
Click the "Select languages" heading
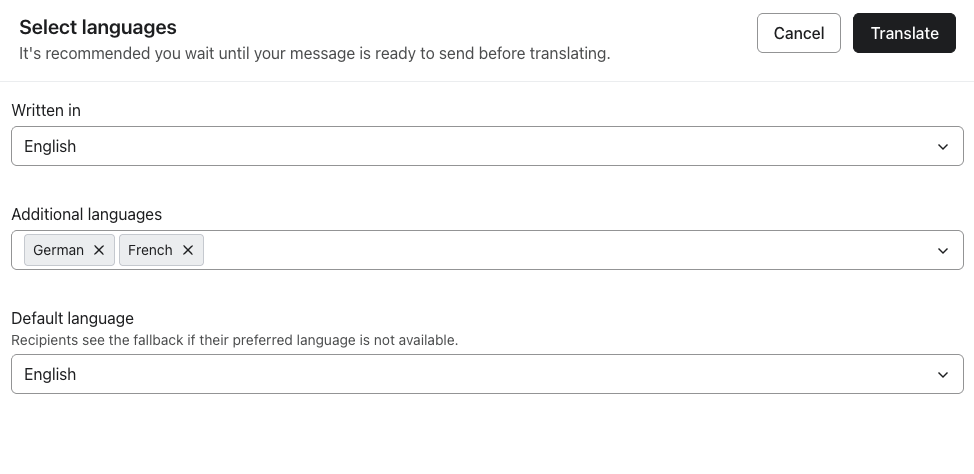click(x=98, y=28)
